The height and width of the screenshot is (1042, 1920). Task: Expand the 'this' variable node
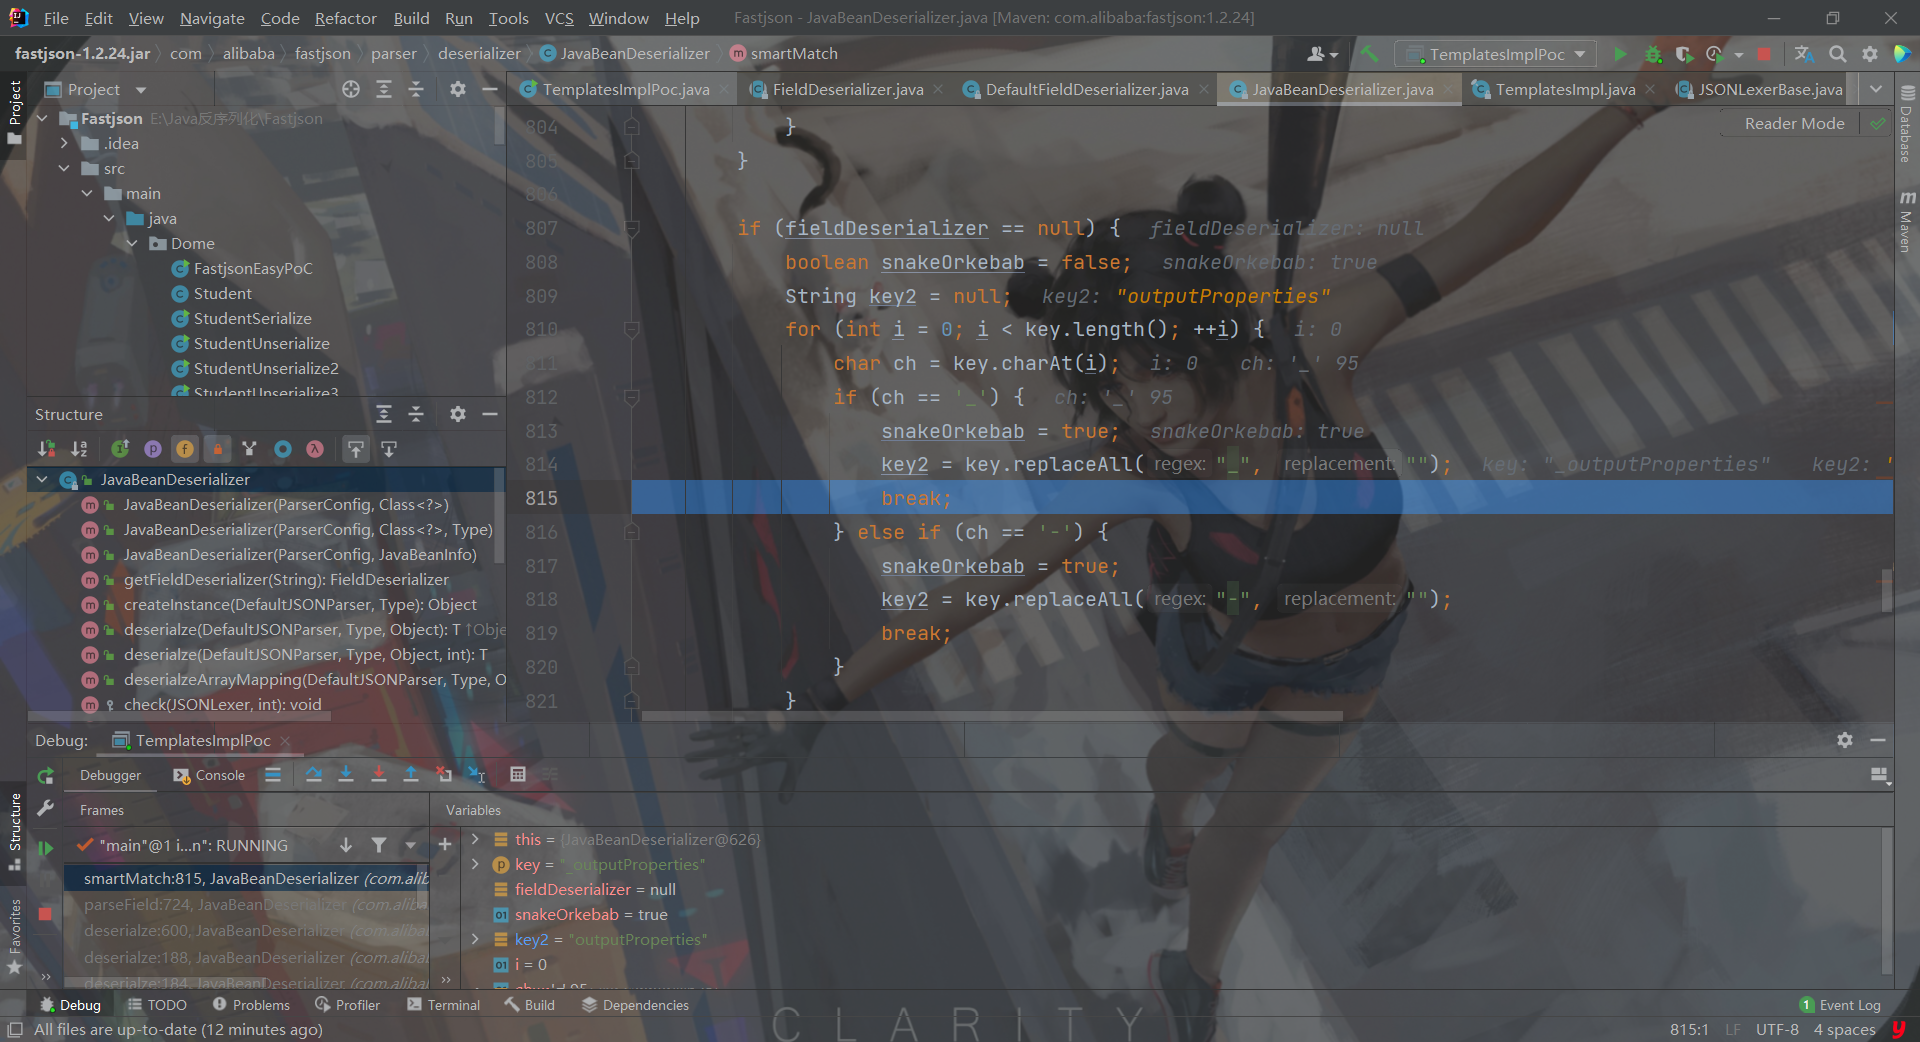(476, 839)
